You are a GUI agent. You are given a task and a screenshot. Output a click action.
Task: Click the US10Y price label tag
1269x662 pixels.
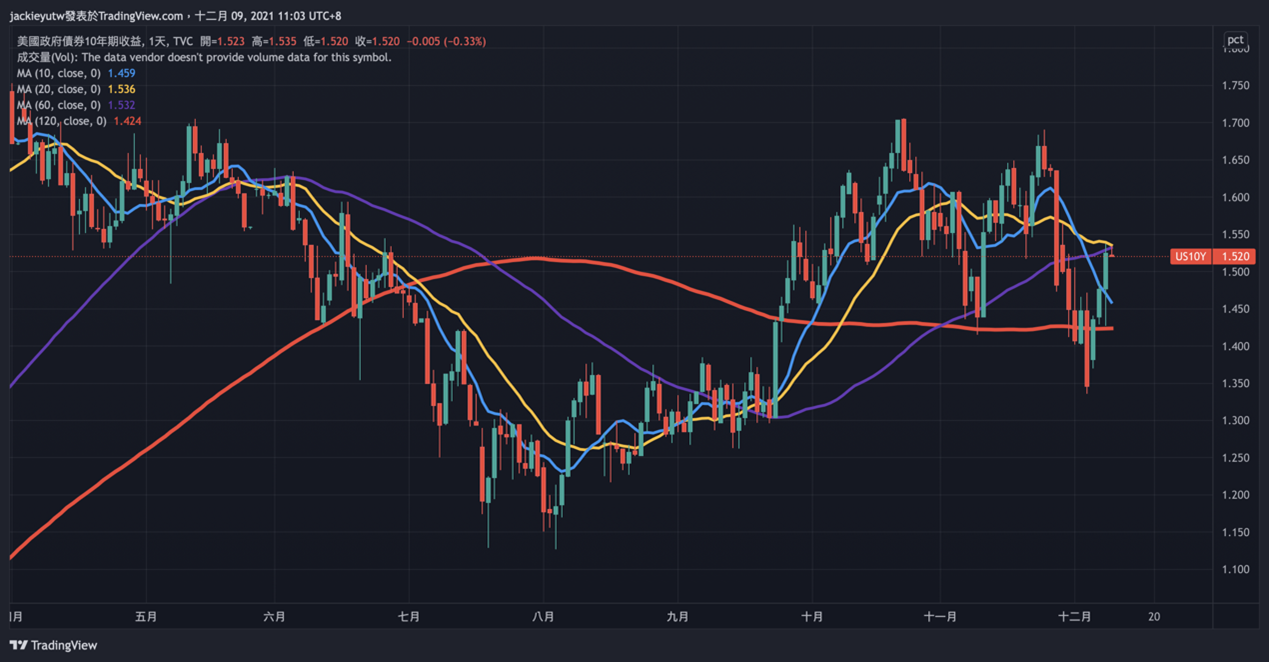click(x=1189, y=257)
